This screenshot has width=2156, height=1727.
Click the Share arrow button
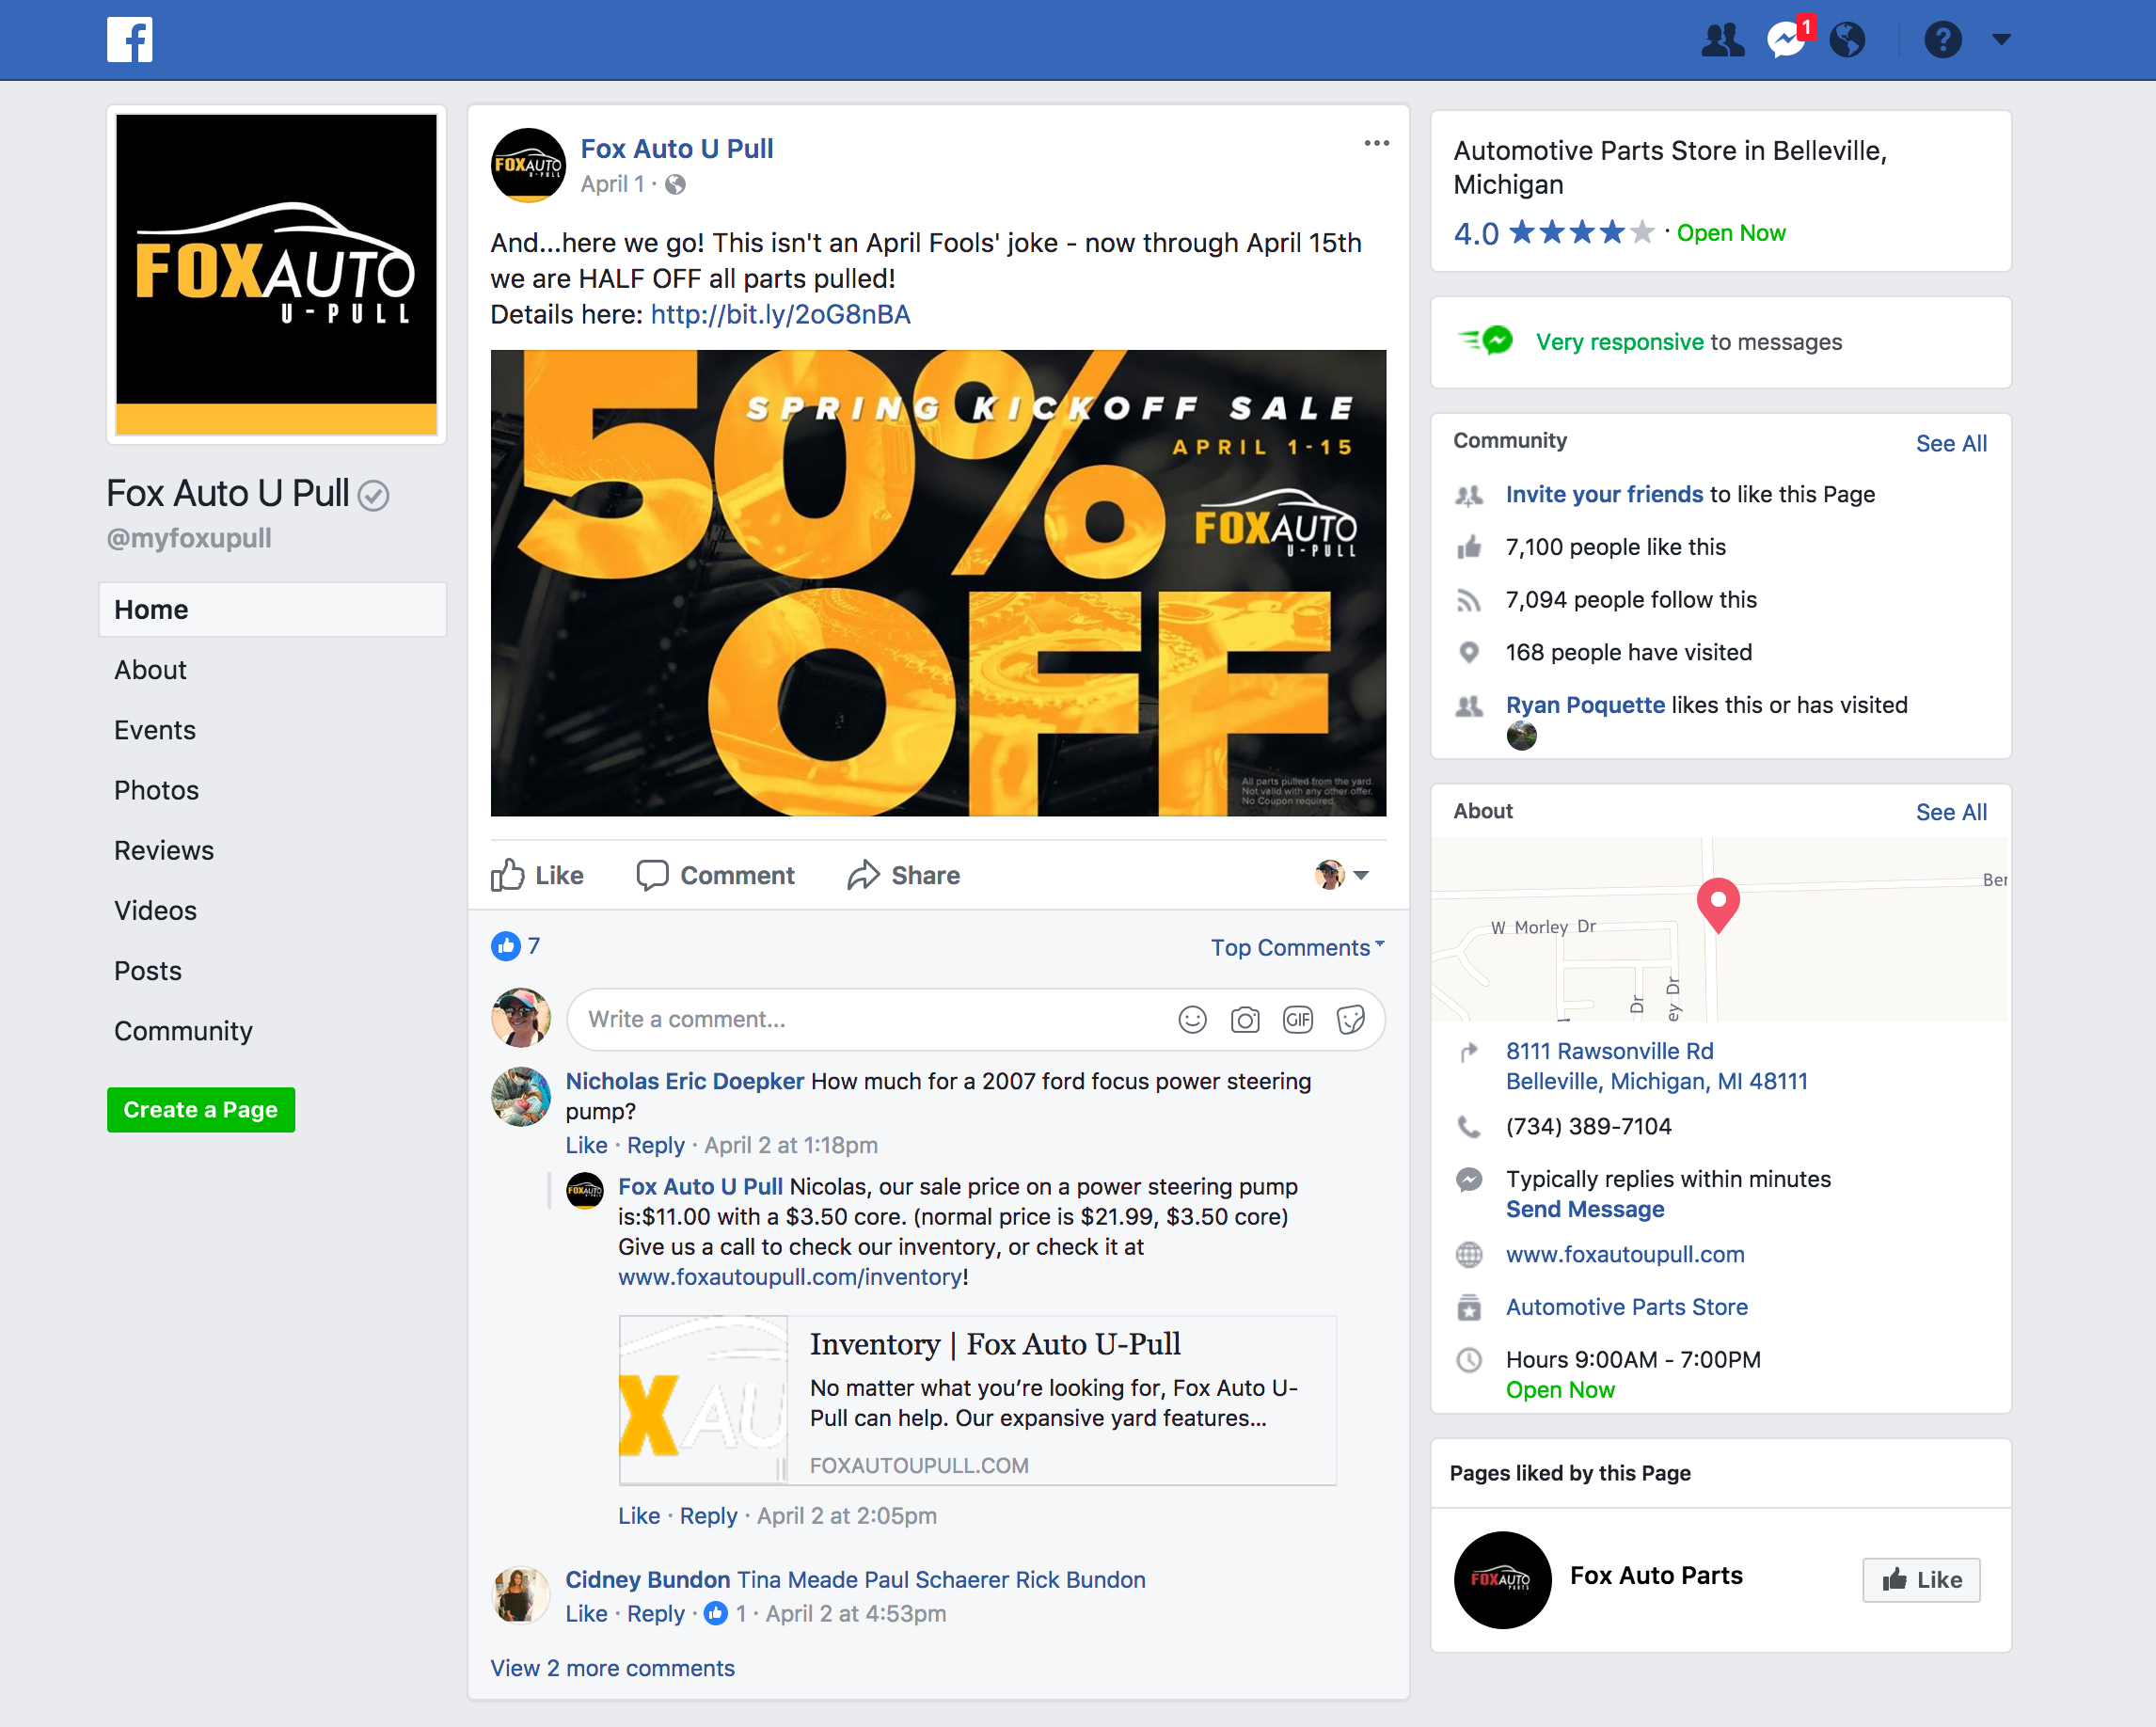click(x=904, y=875)
